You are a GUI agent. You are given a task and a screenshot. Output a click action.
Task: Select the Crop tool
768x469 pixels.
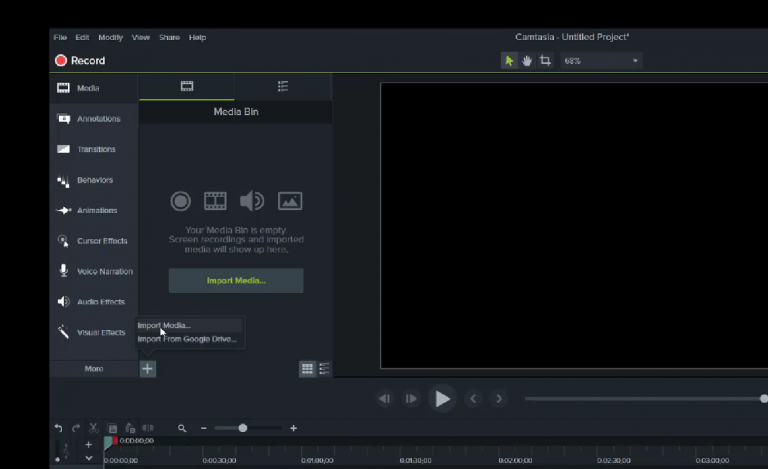pyautogui.click(x=545, y=61)
